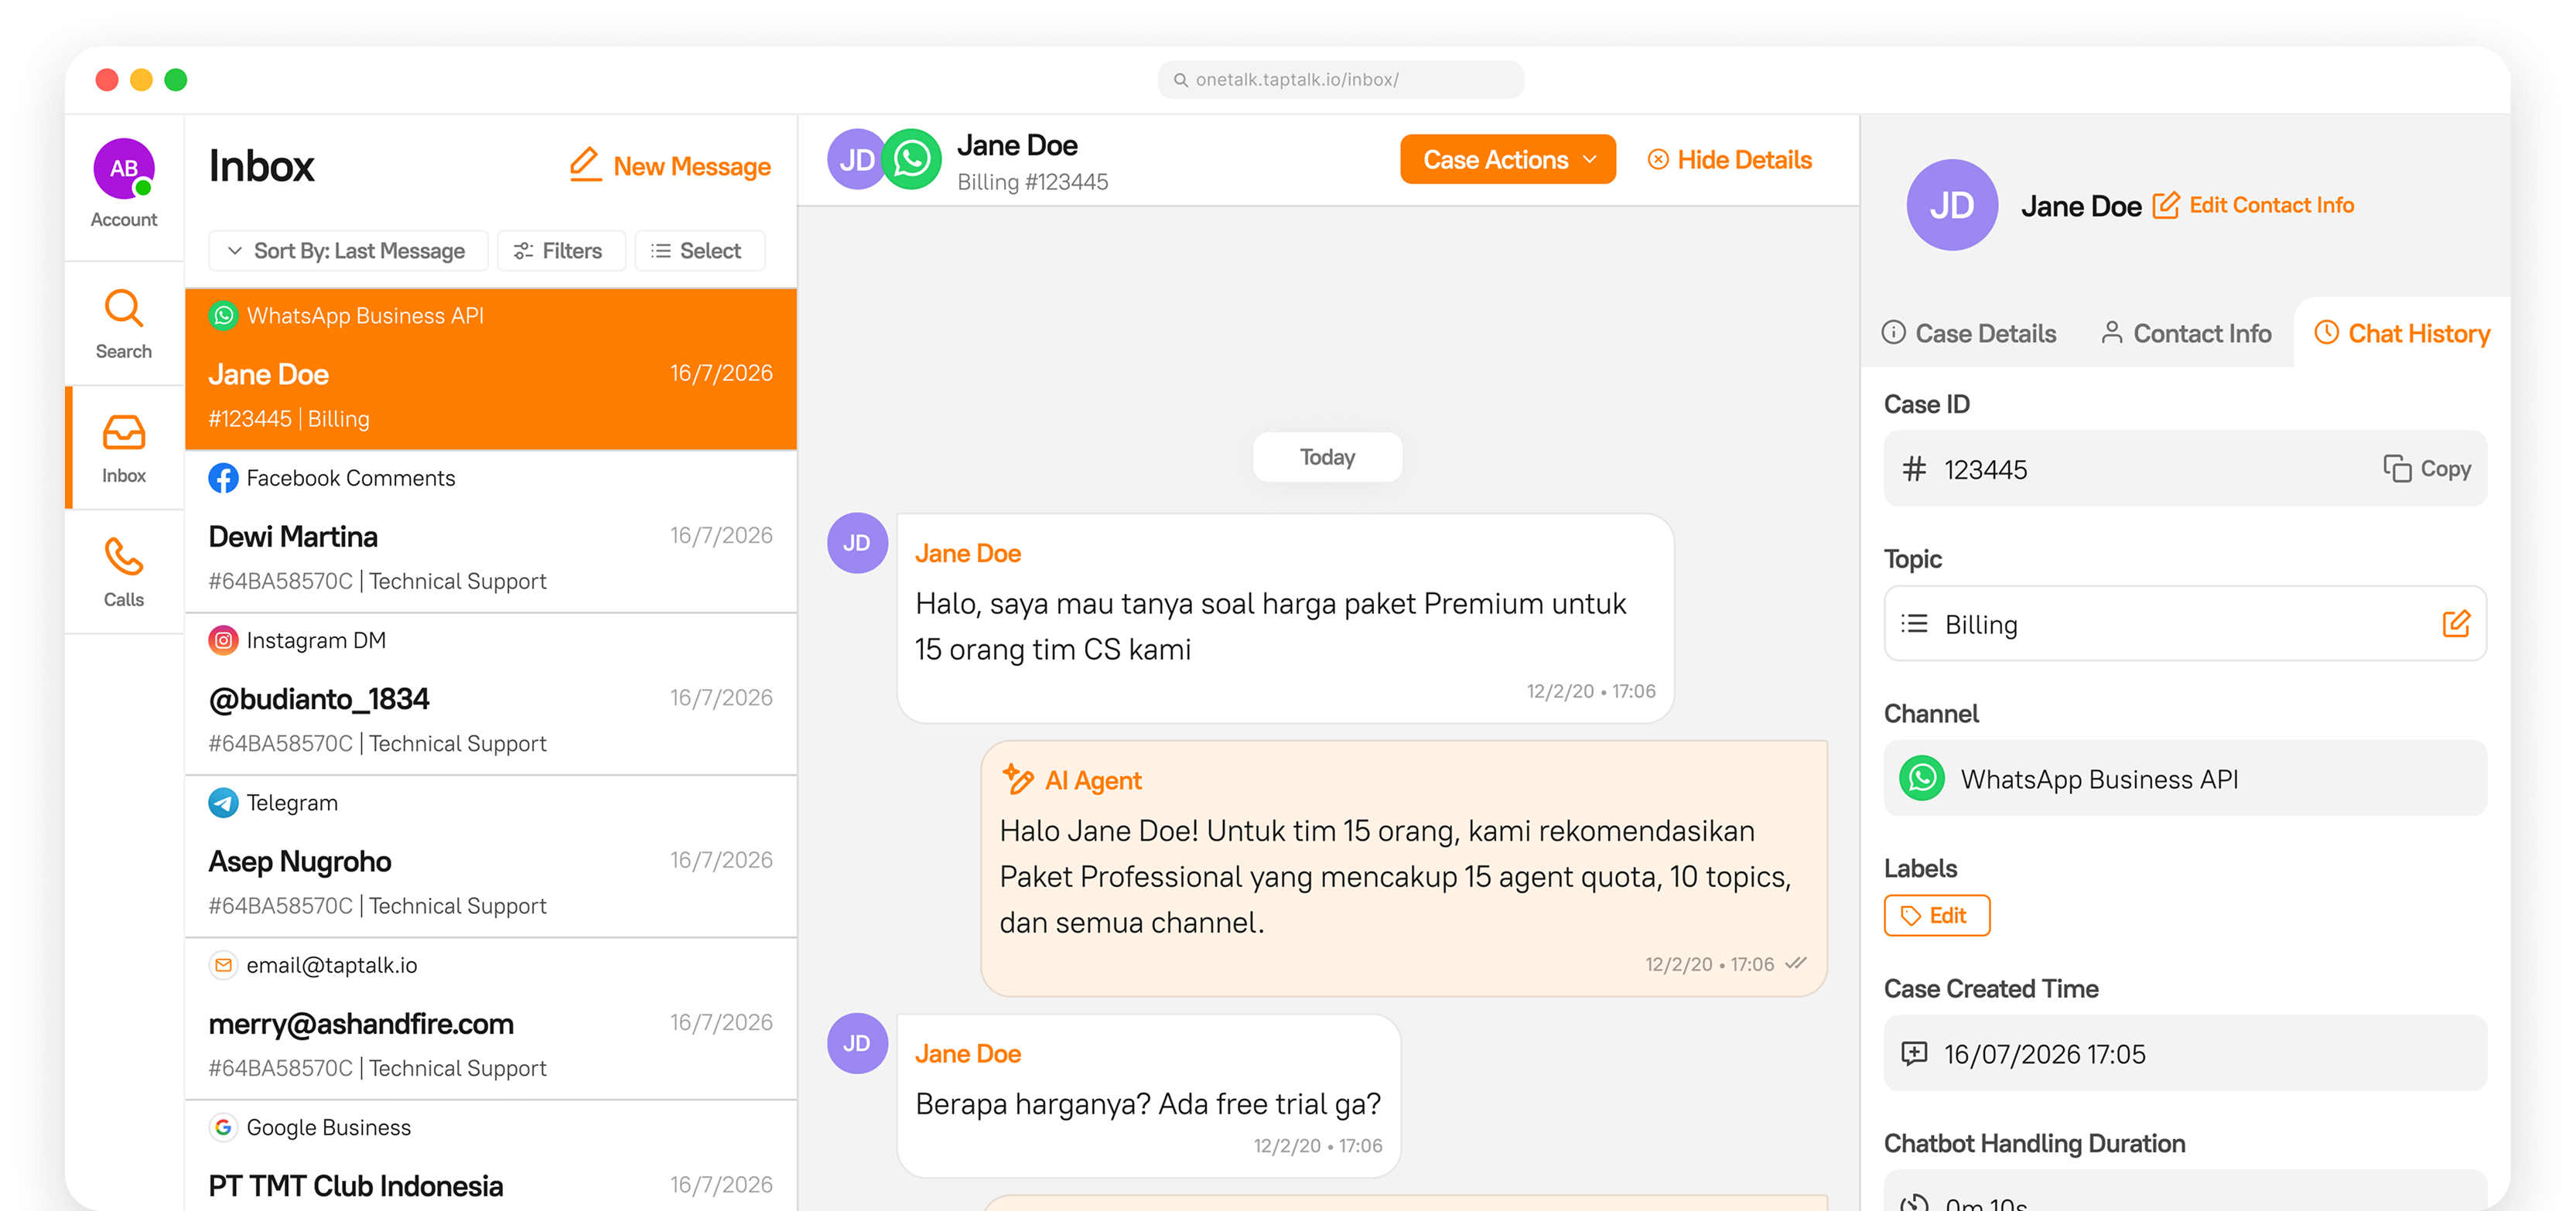The image size is (2576, 1211).
Task: Switch to the Chat History tab
Action: pyautogui.click(x=2402, y=333)
